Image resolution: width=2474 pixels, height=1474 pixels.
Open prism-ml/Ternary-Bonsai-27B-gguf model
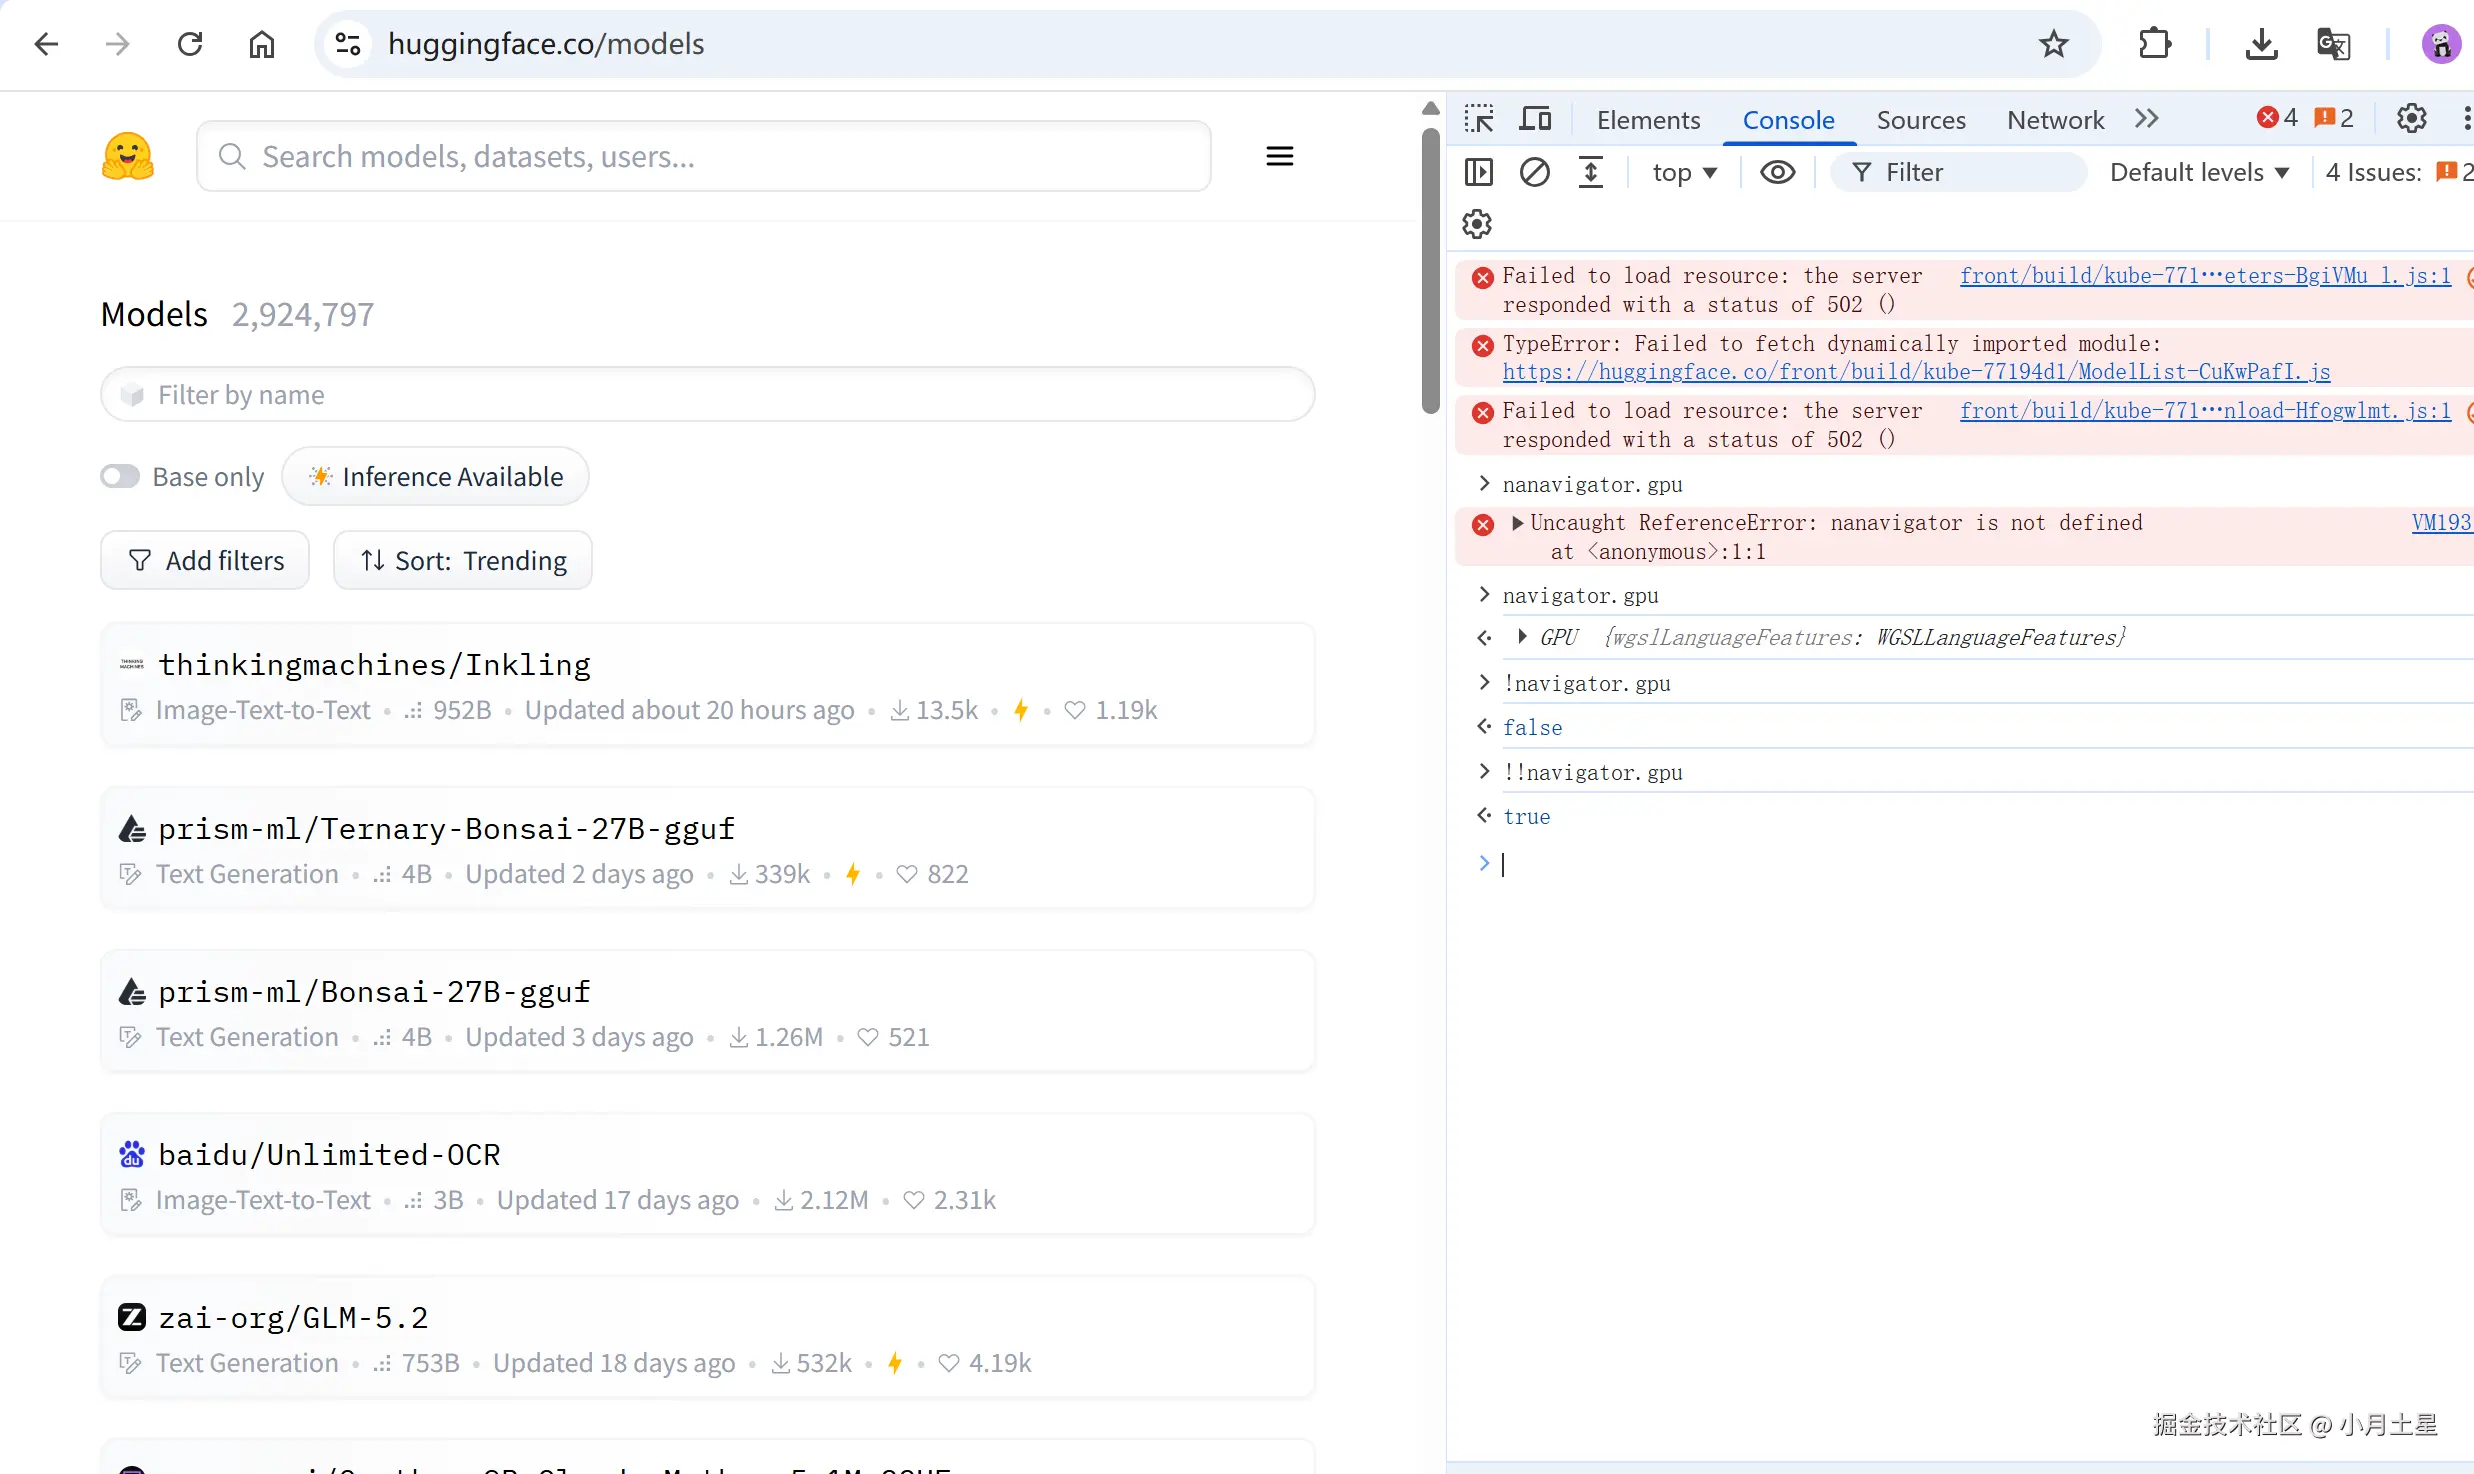point(447,829)
